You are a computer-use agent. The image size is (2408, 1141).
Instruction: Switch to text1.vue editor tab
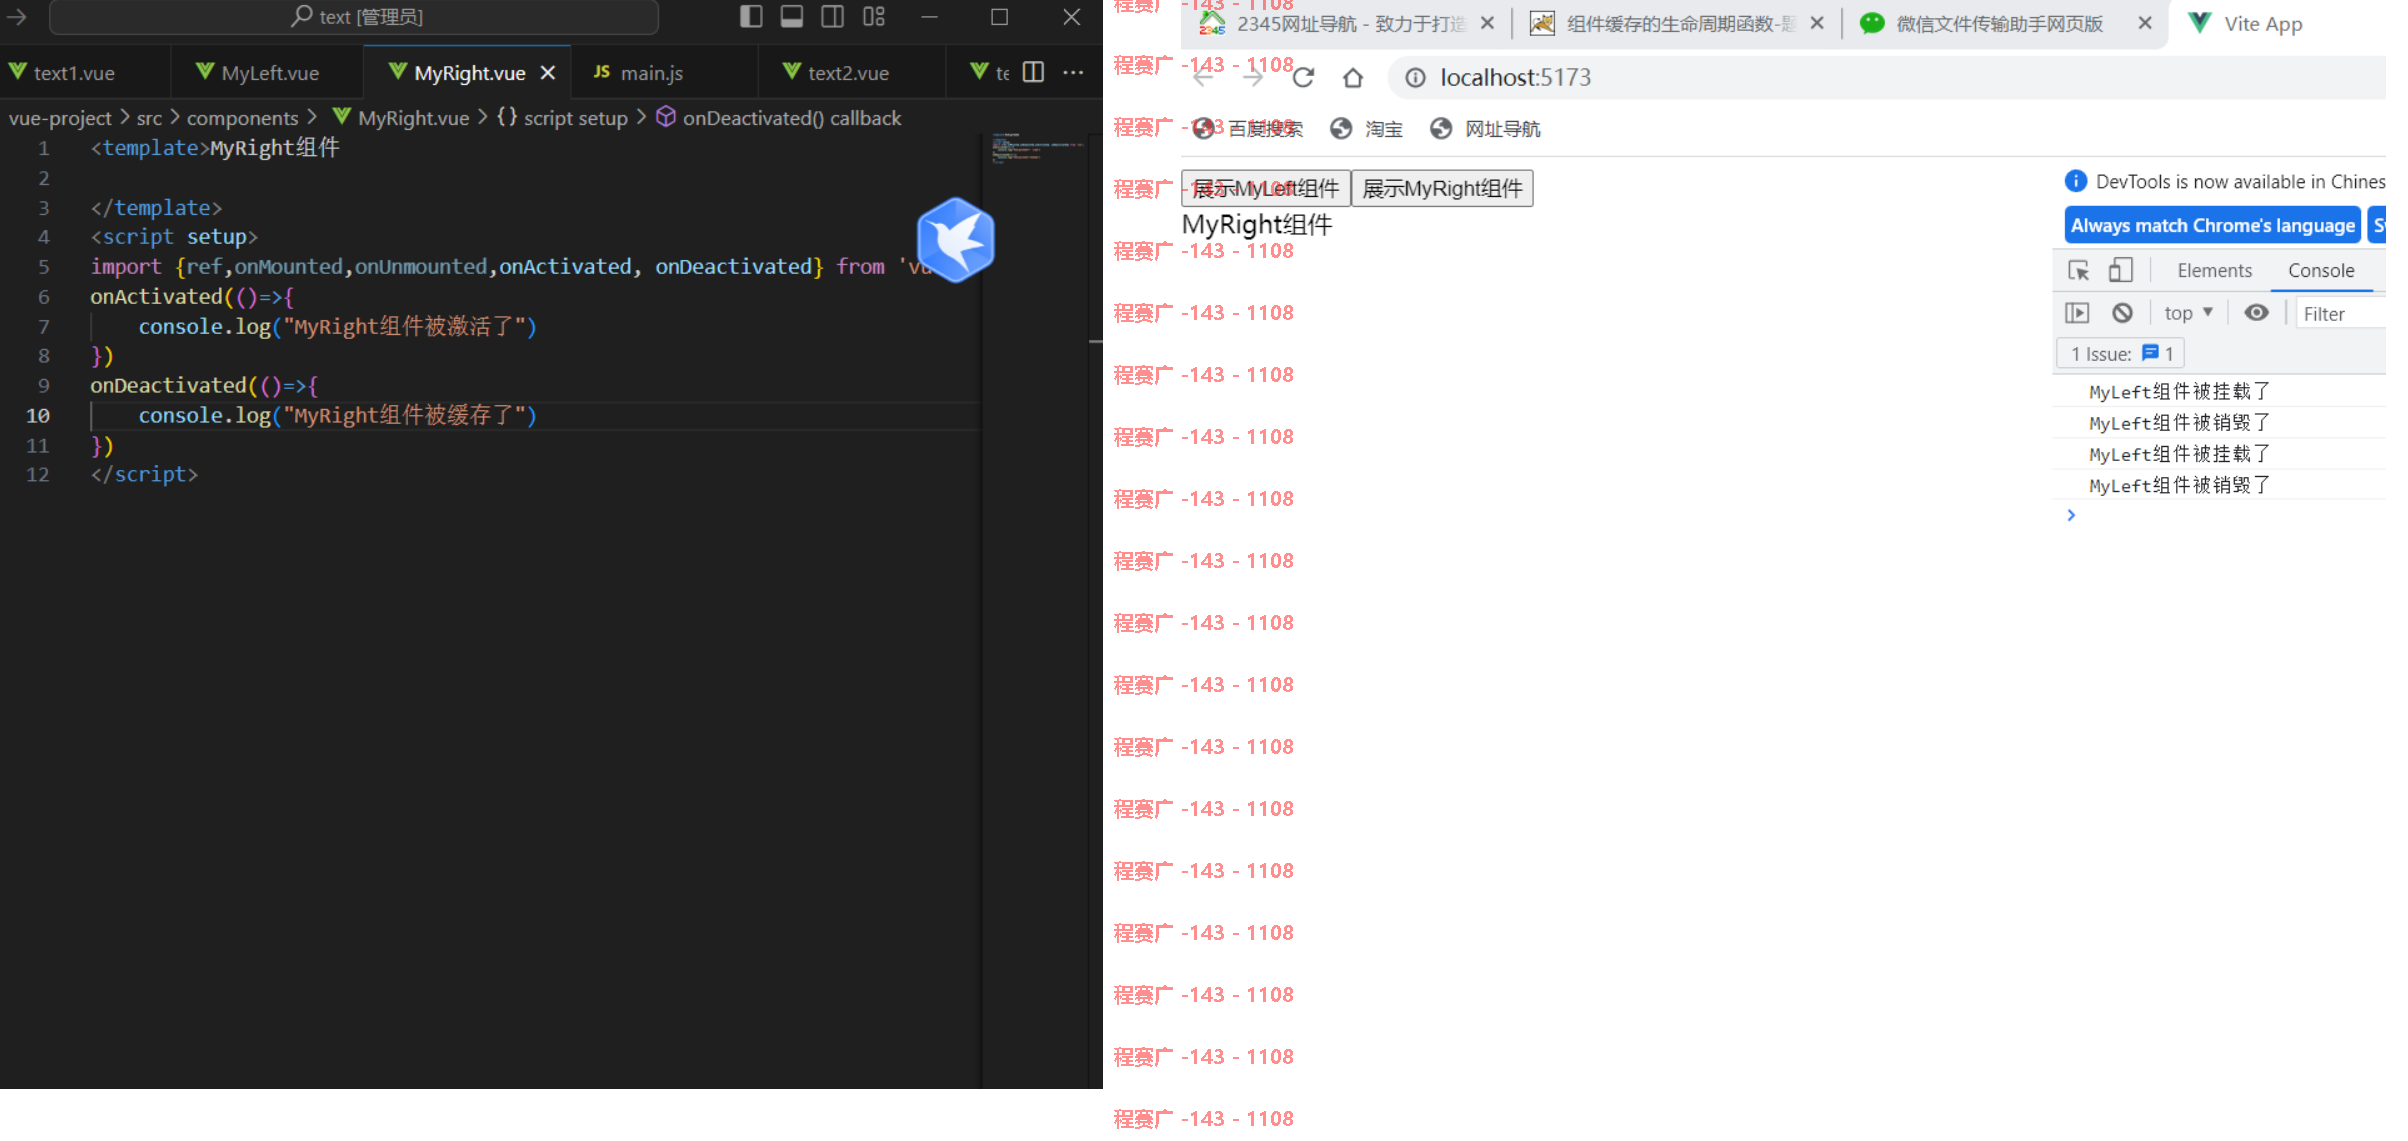tap(74, 73)
